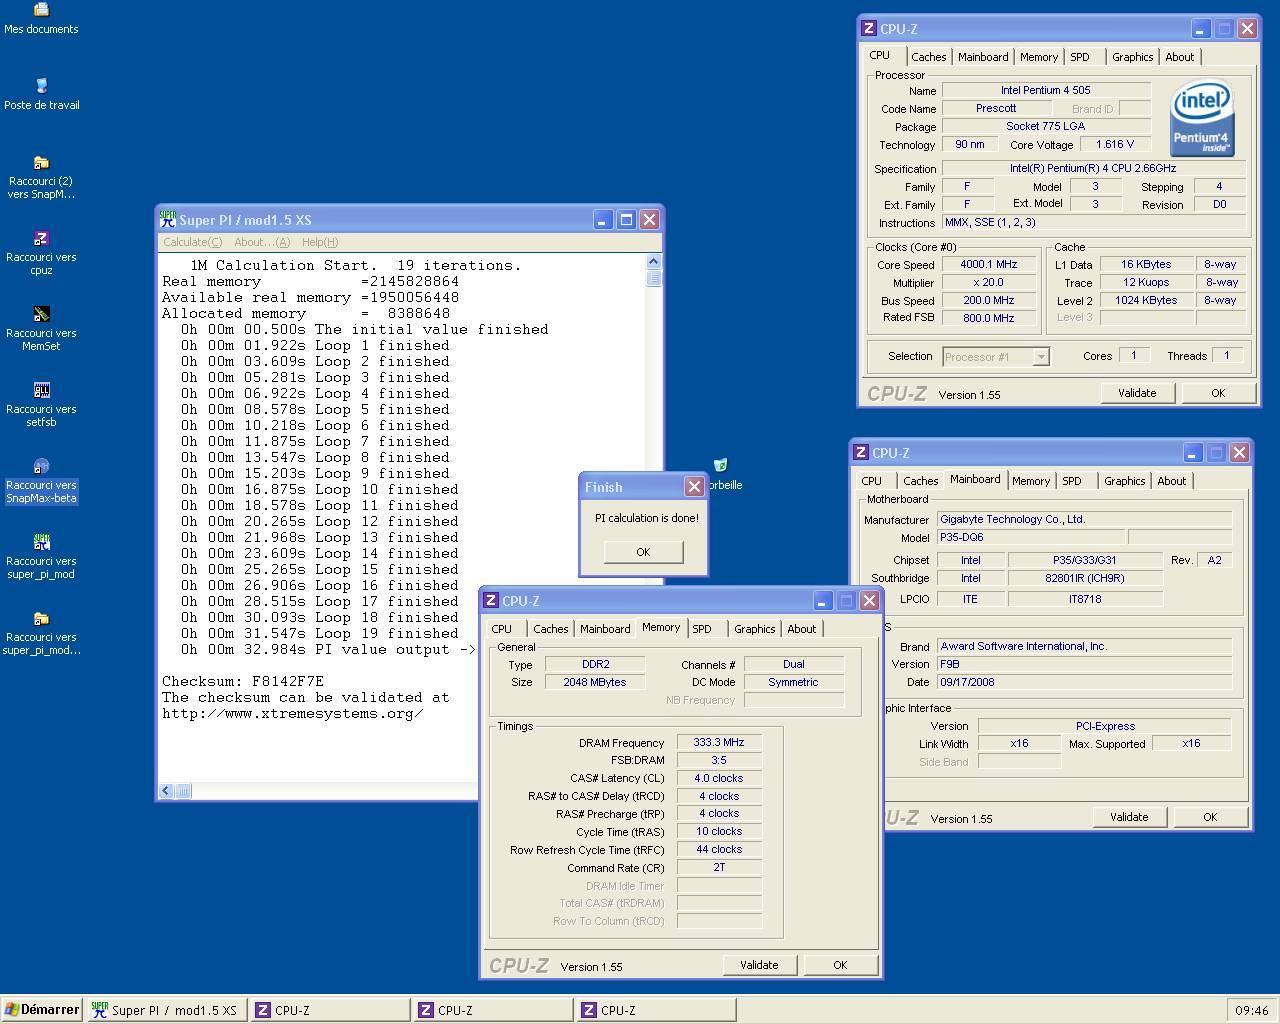Select Raccourci vers SnapMax-beta desktop shortcut

coord(41,481)
